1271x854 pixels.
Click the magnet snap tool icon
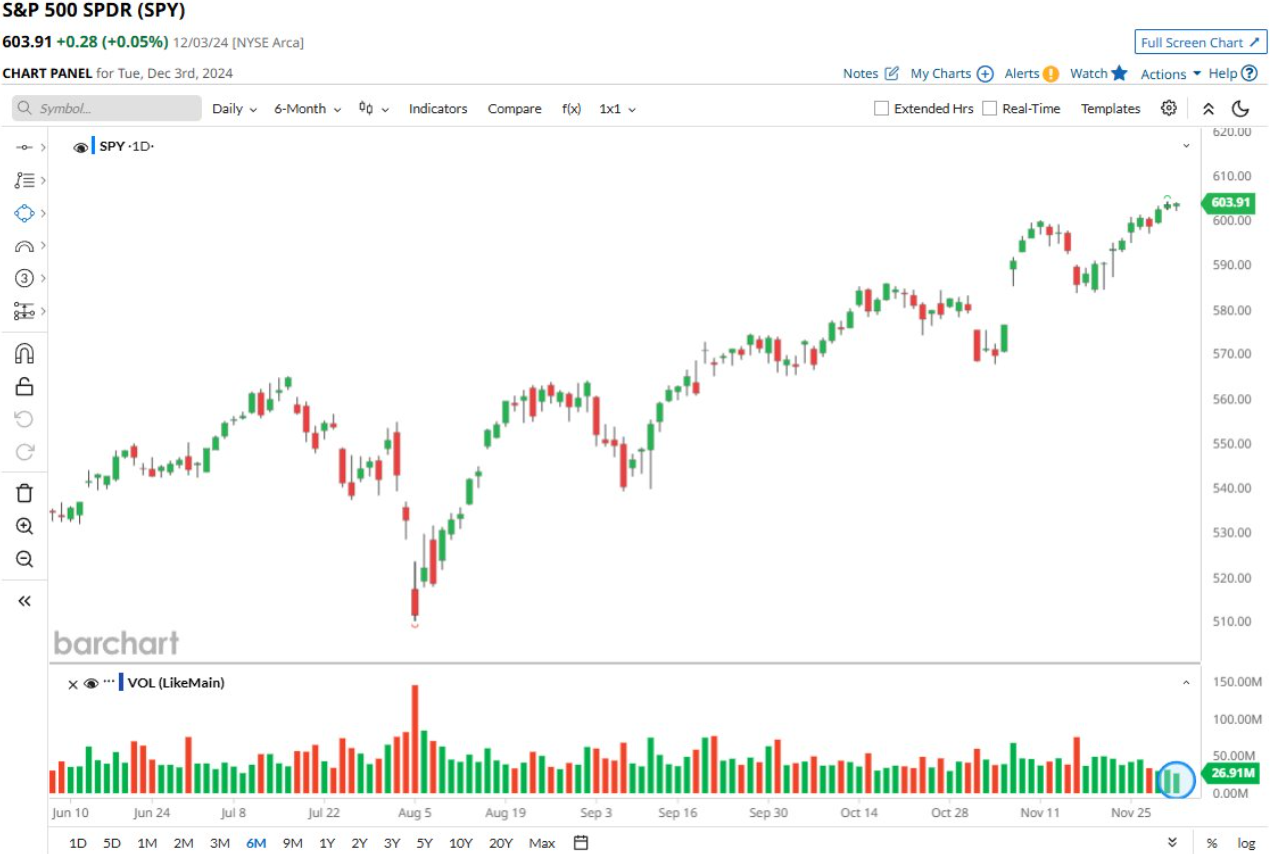tap(25, 353)
